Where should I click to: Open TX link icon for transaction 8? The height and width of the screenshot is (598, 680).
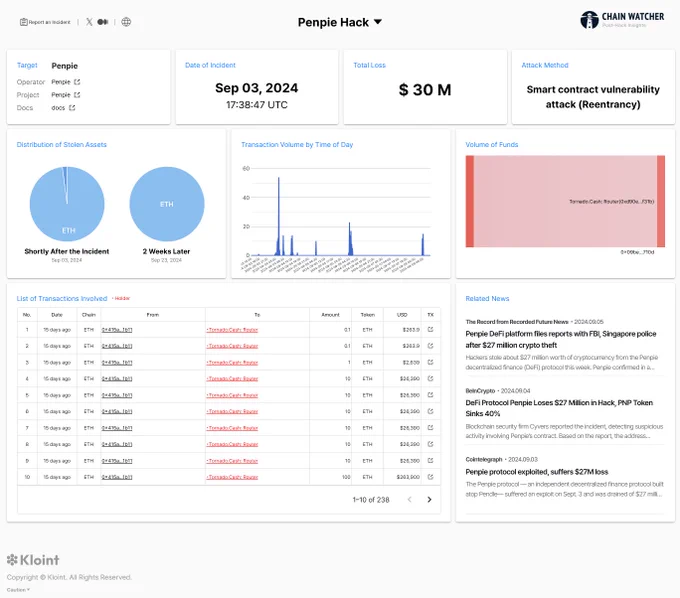pyautogui.click(x=430, y=444)
